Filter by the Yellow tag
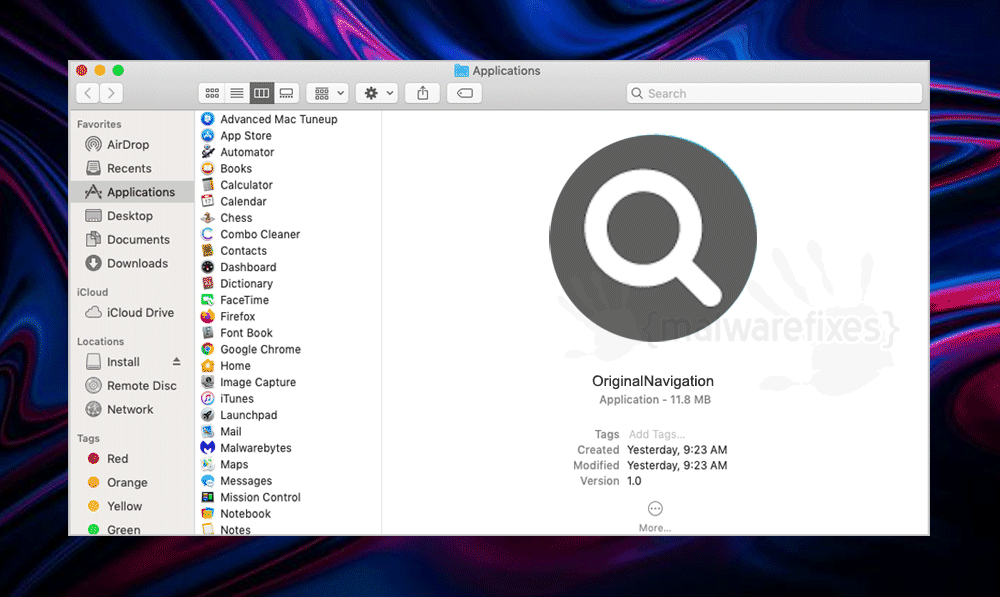Image resolution: width=1000 pixels, height=597 pixels. [131, 506]
